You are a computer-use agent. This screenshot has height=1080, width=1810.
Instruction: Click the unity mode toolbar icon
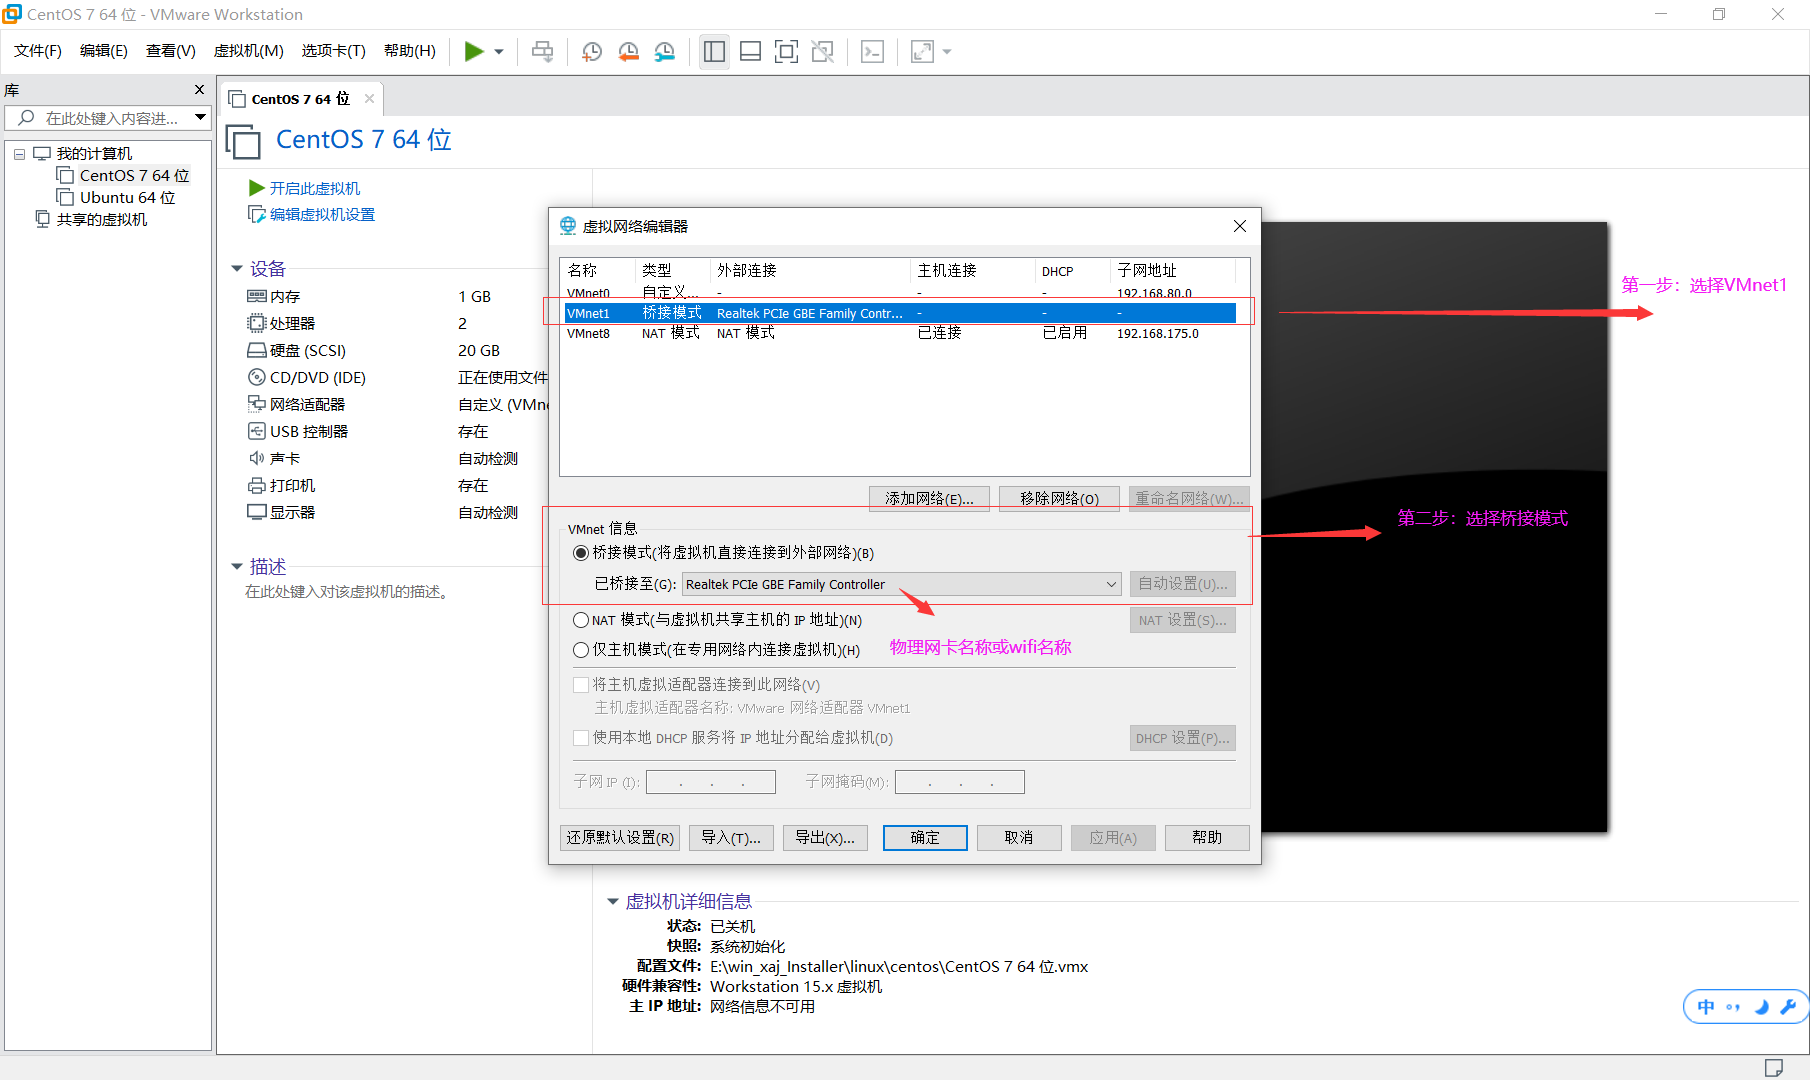pos(822,51)
